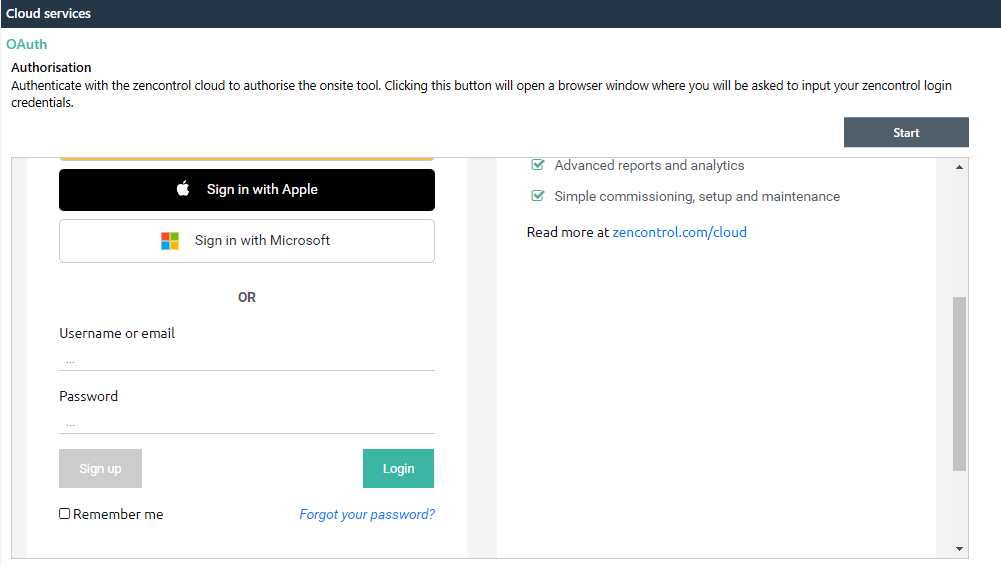The image size is (1001, 566).
Task: Click the Advanced reports checkmark icon
Action: 538,165
